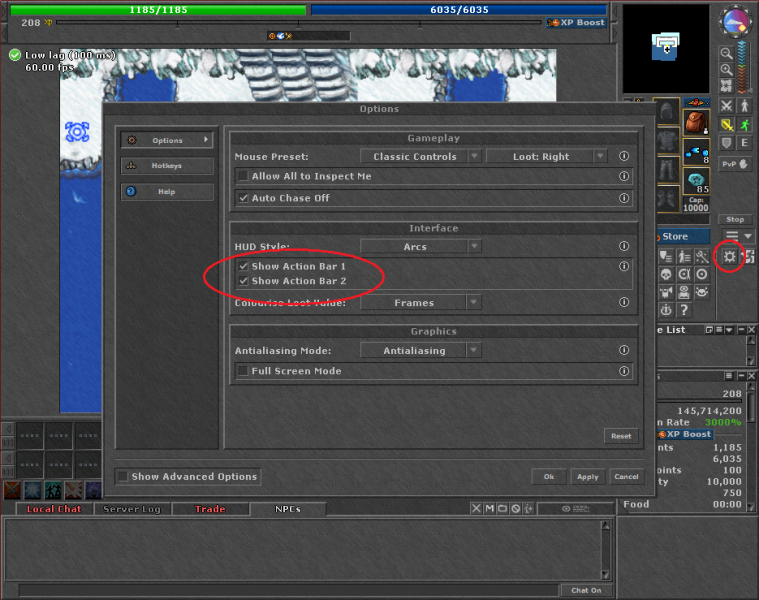Switch to the Trade chat tab
Viewport: 759px width, 600px height.
(x=210, y=509)
